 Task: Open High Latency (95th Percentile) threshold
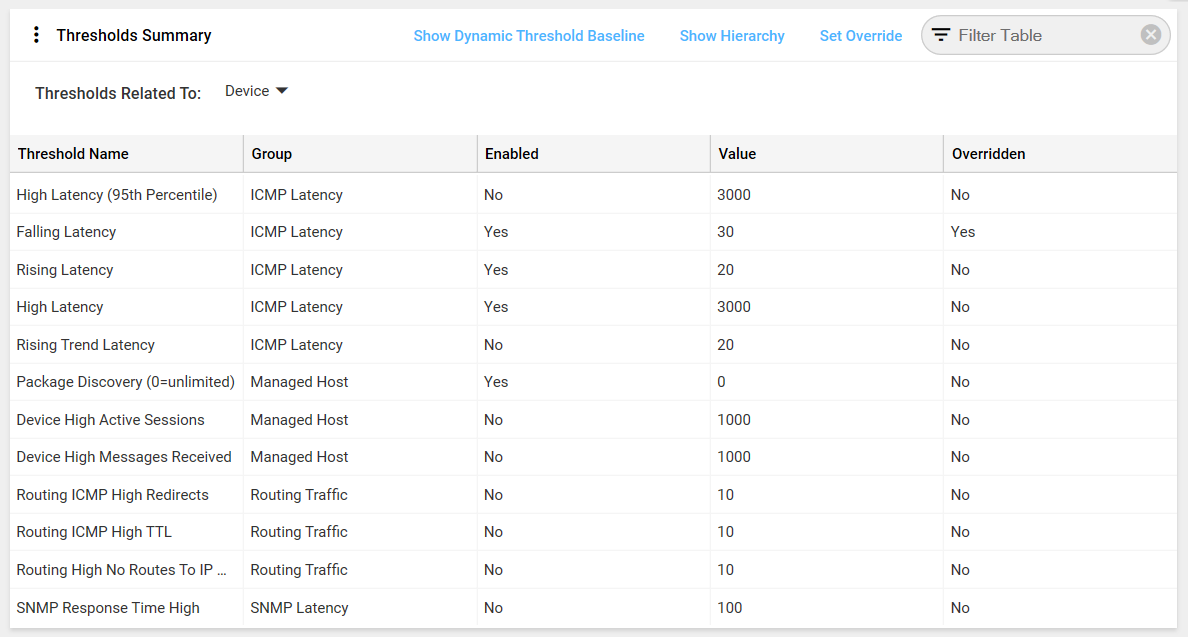coord(117,194)
